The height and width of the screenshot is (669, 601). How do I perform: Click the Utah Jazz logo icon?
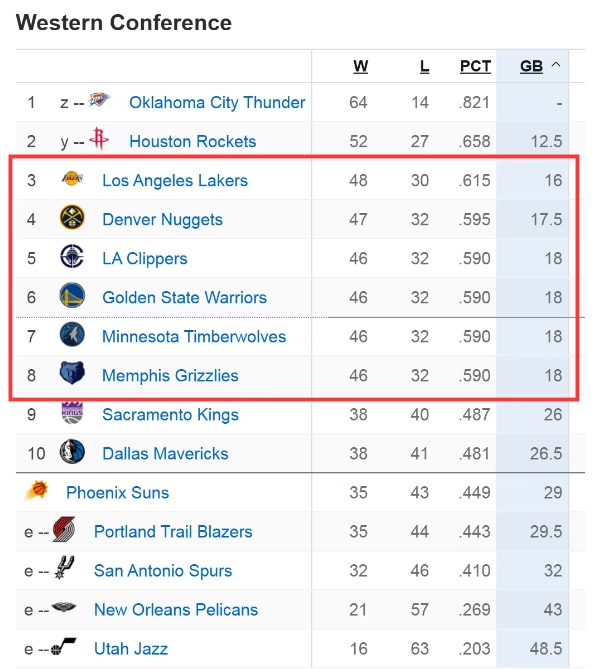pyautogui.click(x=64, y=646)
